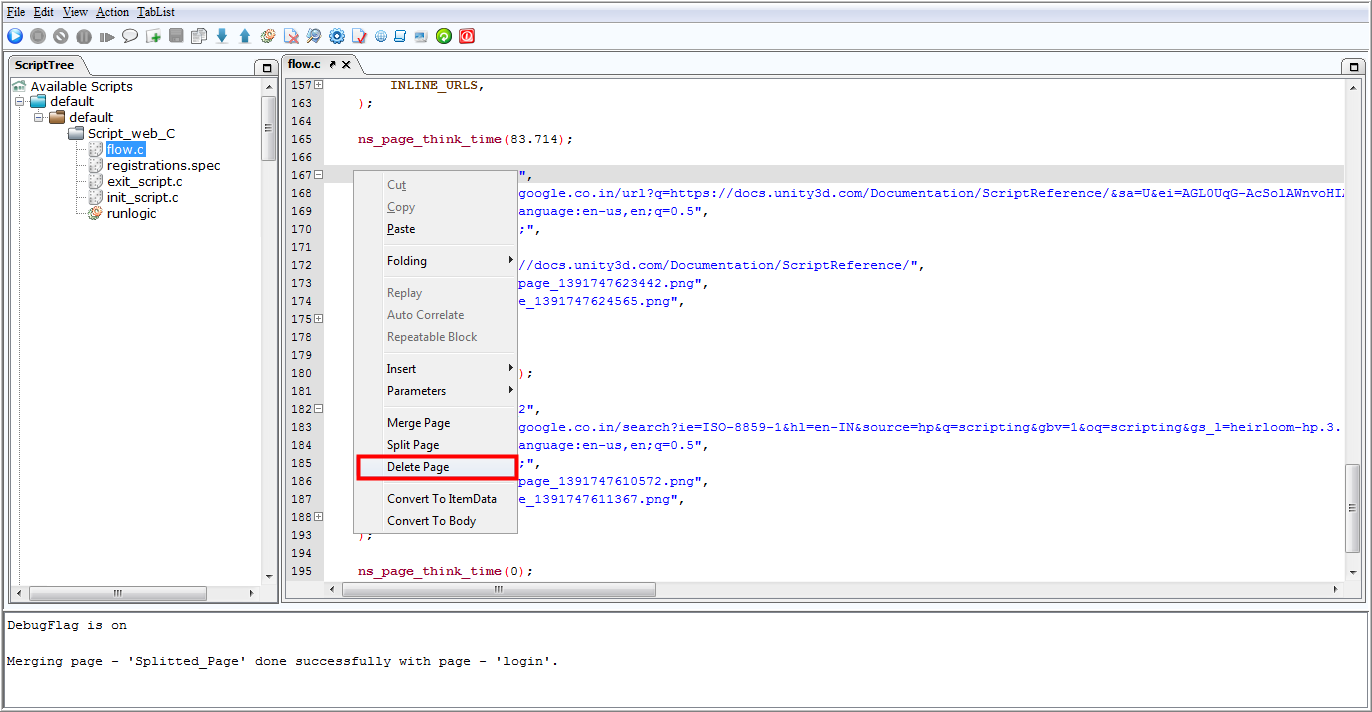Collapse the code fold at line 167

click(318, 175)
